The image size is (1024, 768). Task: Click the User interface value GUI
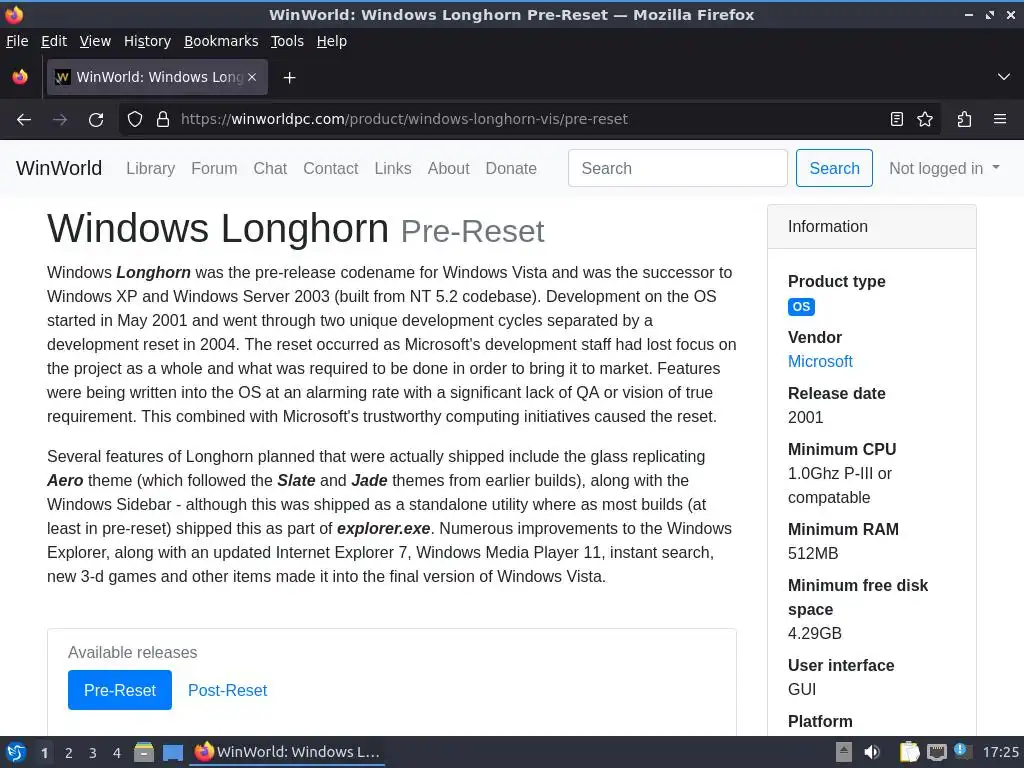802,690
